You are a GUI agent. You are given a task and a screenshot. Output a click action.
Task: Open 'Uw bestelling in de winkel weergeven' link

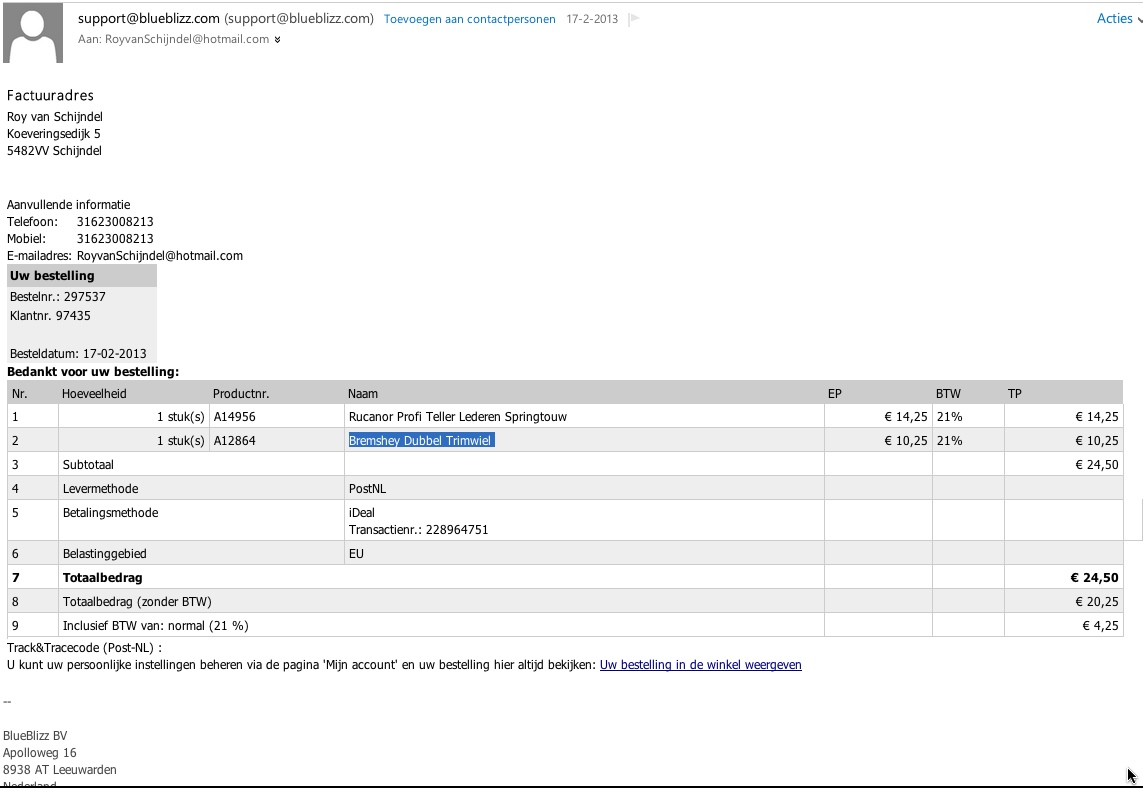pos(700,665)
